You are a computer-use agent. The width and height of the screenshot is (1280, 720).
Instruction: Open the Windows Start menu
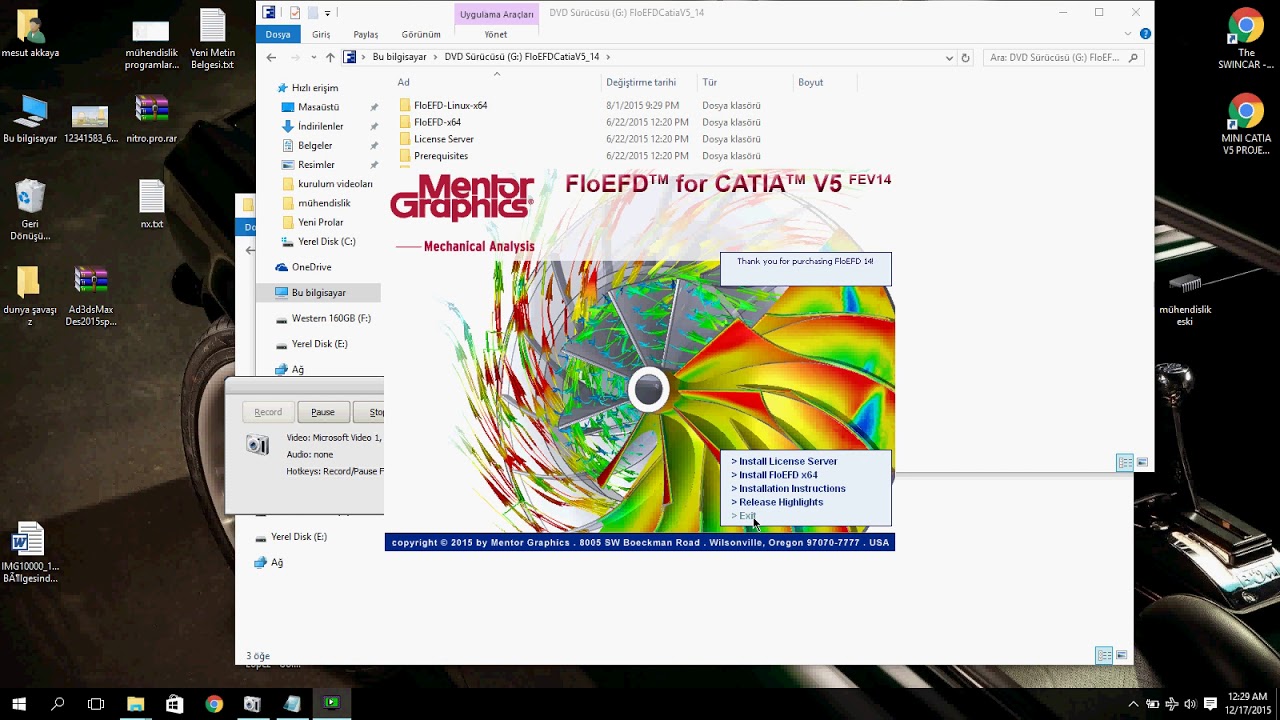19,704
